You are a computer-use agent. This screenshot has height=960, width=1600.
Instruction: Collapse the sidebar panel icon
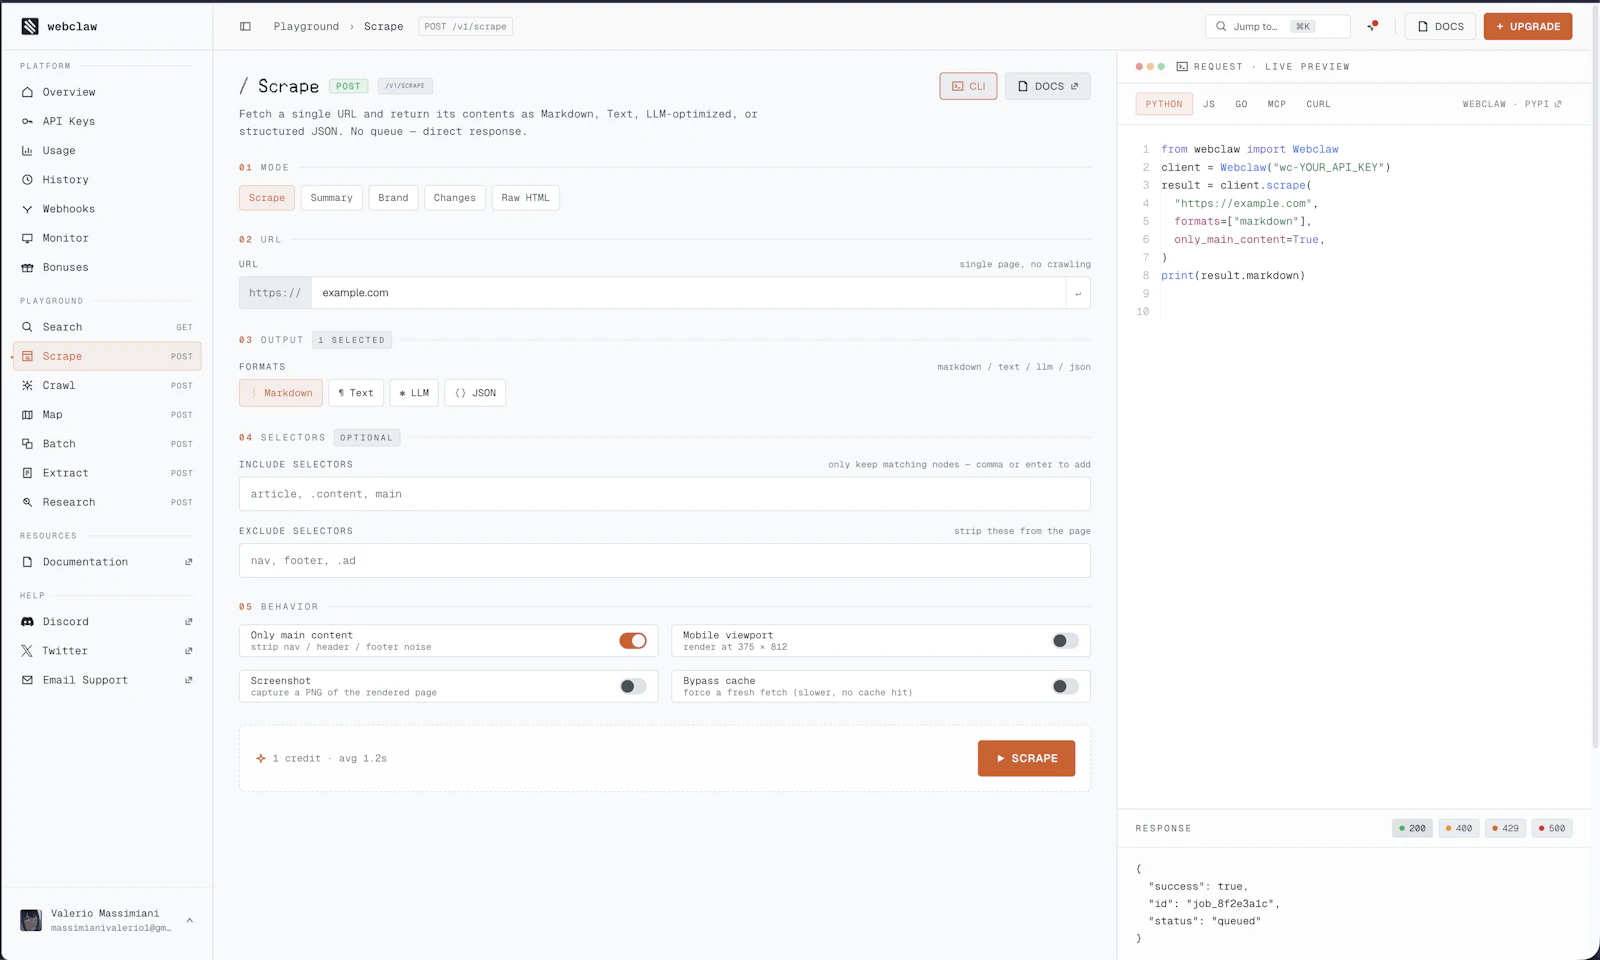pos(245,27)
